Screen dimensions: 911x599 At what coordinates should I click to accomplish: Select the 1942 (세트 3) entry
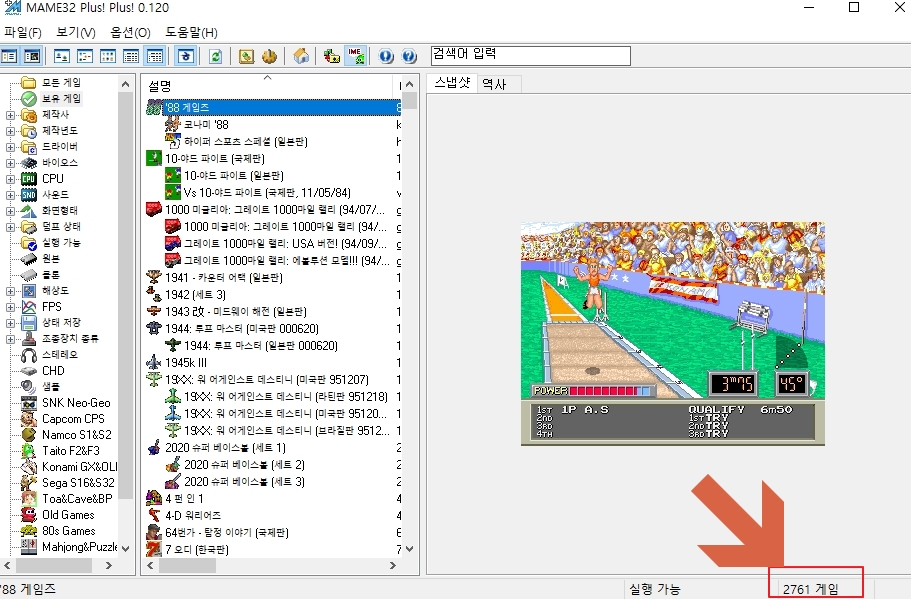[195, 295]
